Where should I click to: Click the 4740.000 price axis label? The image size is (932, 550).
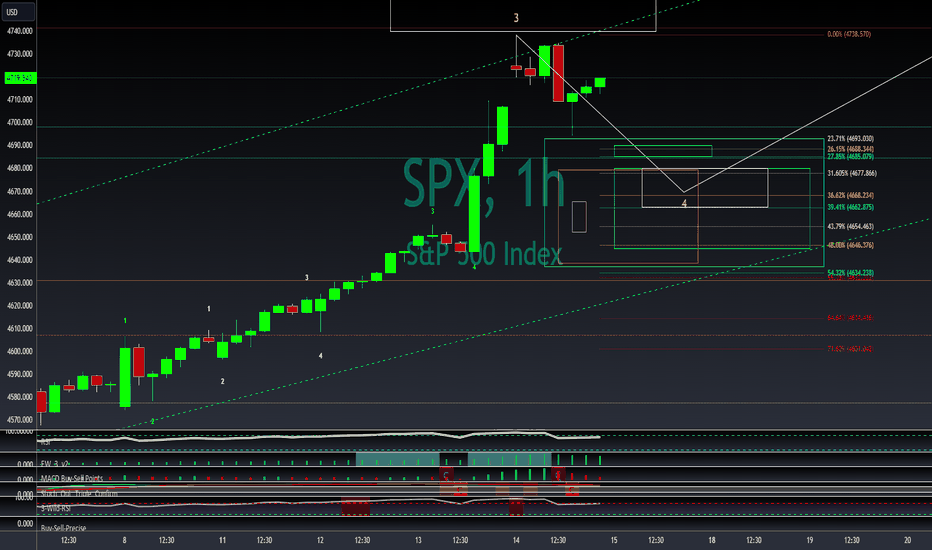click(x=20, y=31)
